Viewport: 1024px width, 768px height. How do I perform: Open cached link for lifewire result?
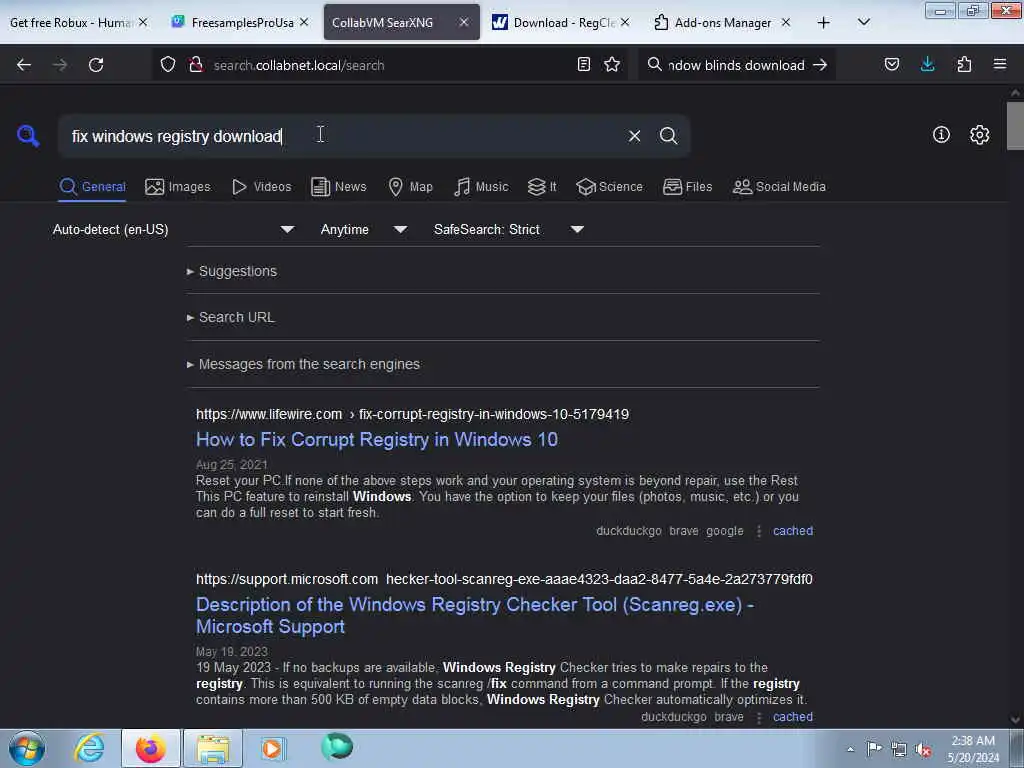(x=793, y=531)
